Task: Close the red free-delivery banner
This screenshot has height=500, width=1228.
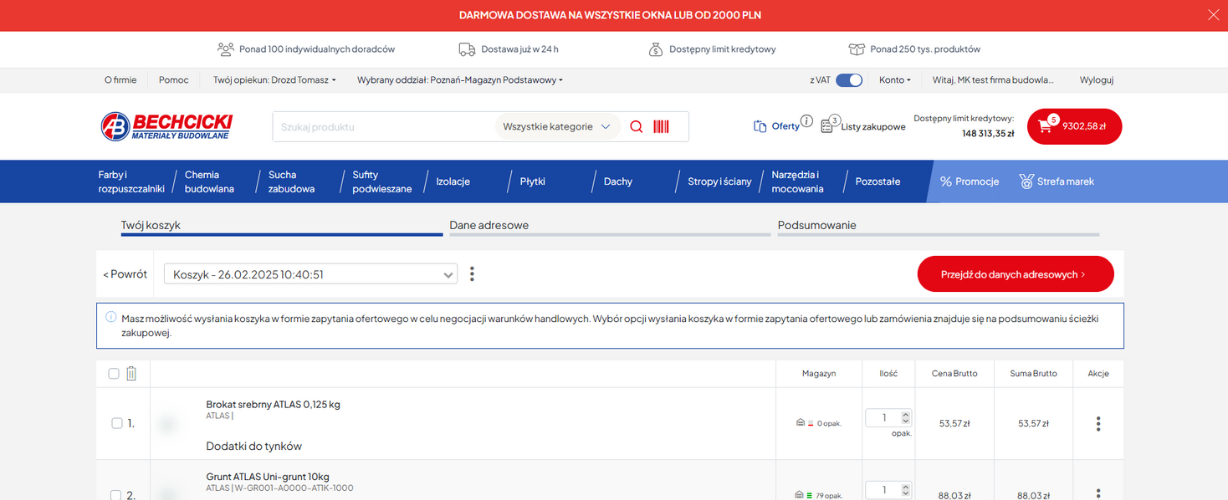Action: (1214, 15)
